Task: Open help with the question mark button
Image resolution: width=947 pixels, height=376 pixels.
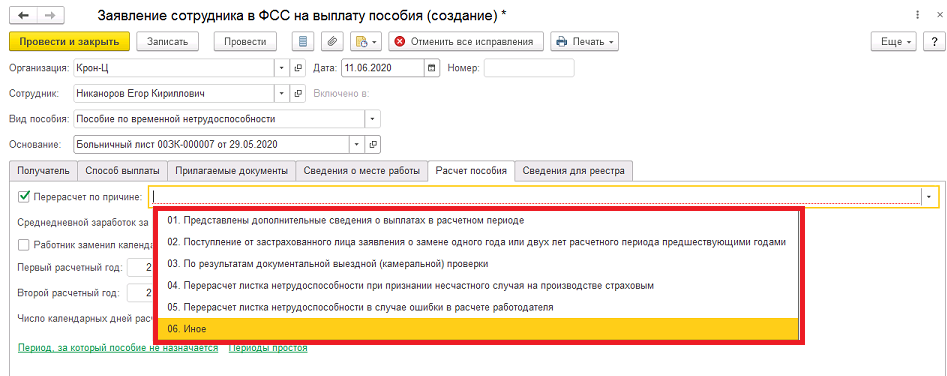Action: (x=933, y=42)
